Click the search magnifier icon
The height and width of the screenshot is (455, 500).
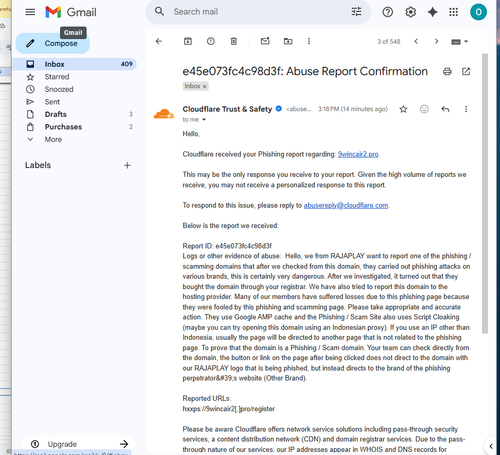click(159, 11)
